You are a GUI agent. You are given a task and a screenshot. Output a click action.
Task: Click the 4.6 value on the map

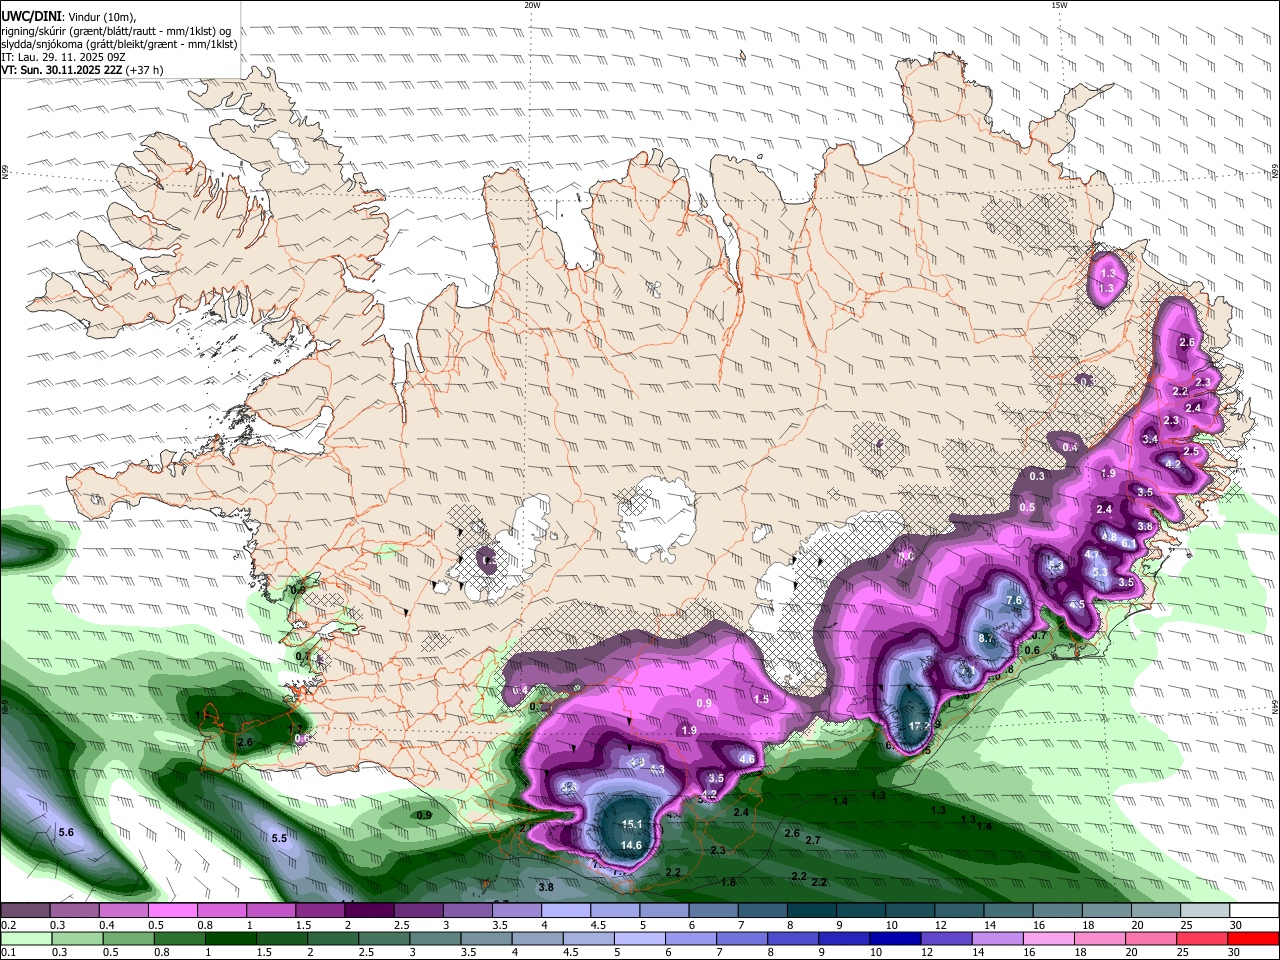tap(746, 759)
